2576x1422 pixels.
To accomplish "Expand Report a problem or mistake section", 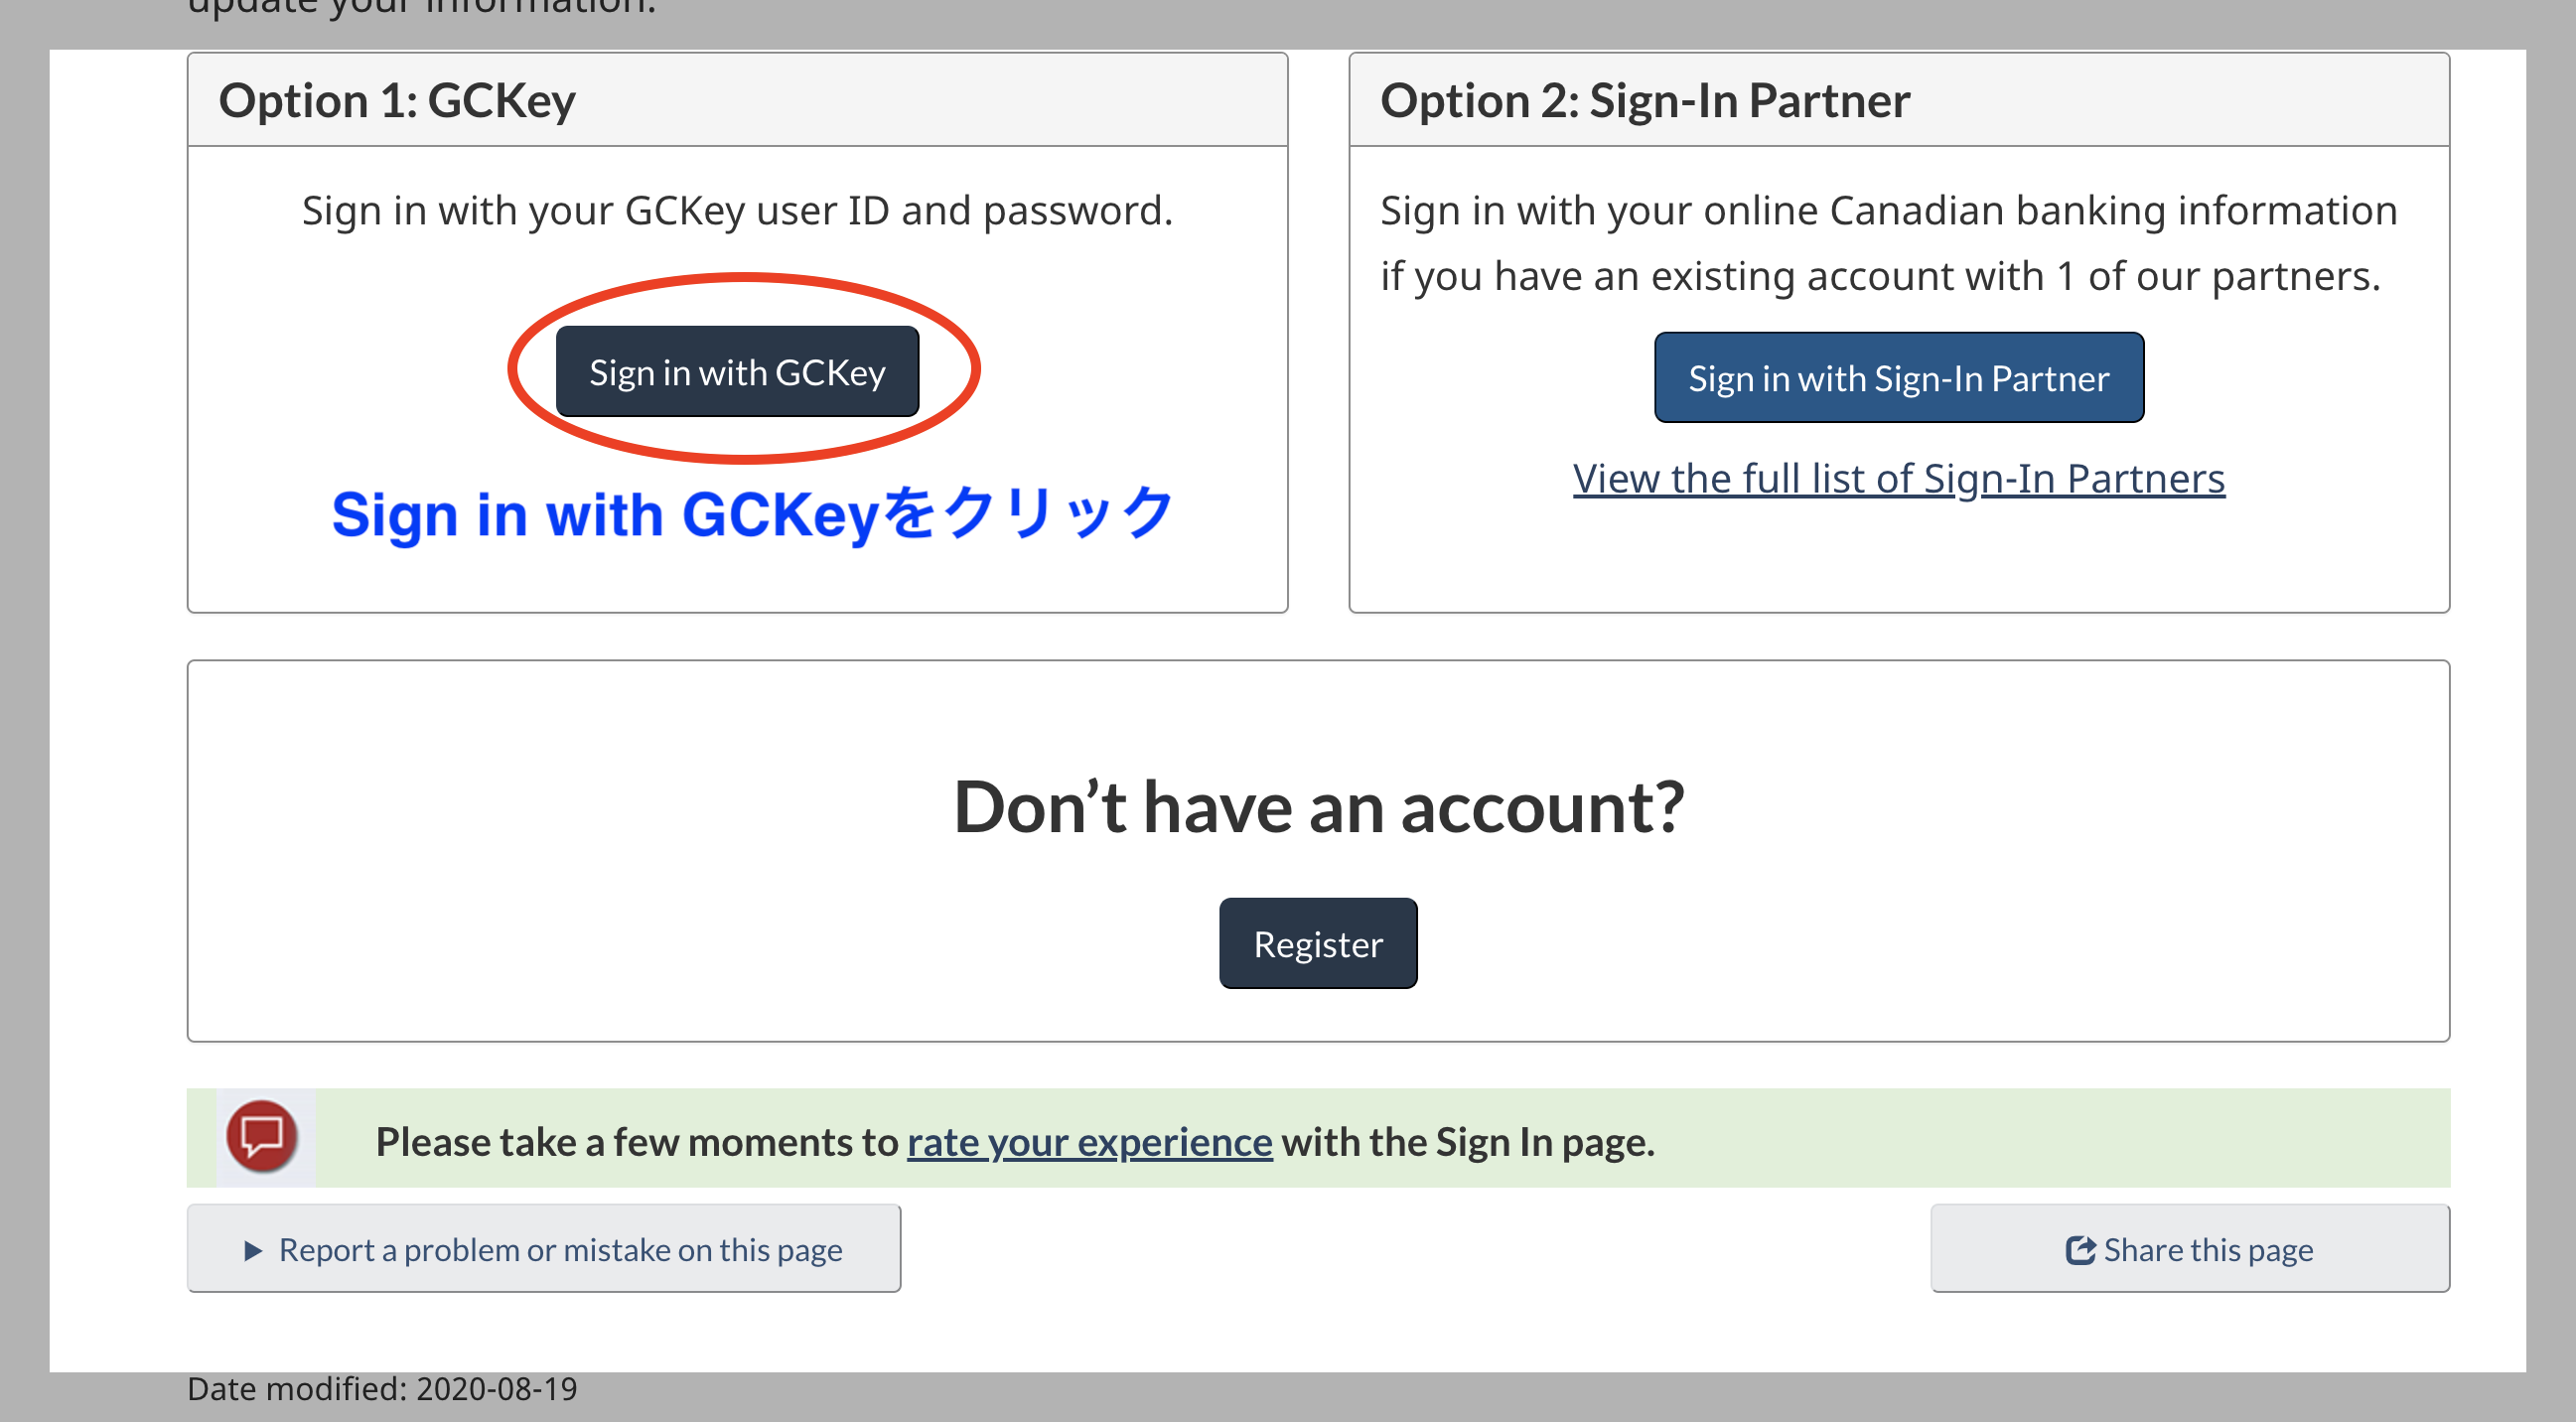I will coord(544,1248).
